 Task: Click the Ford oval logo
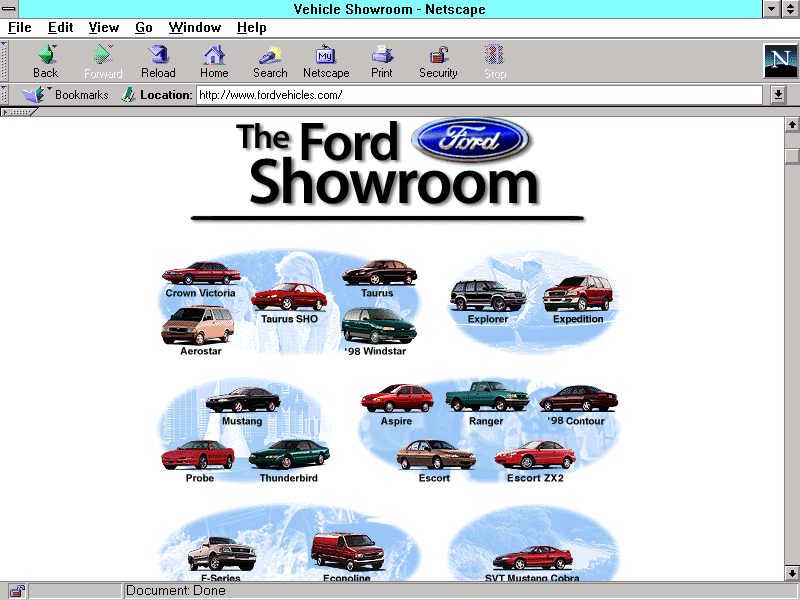pyautogui.click(x=471, y=139)
